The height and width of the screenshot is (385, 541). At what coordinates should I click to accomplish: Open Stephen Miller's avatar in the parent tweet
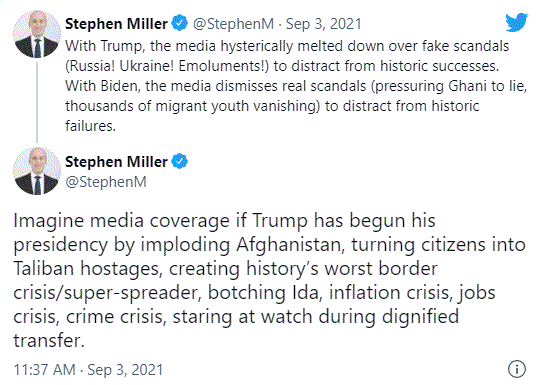[x=37, y=34]
